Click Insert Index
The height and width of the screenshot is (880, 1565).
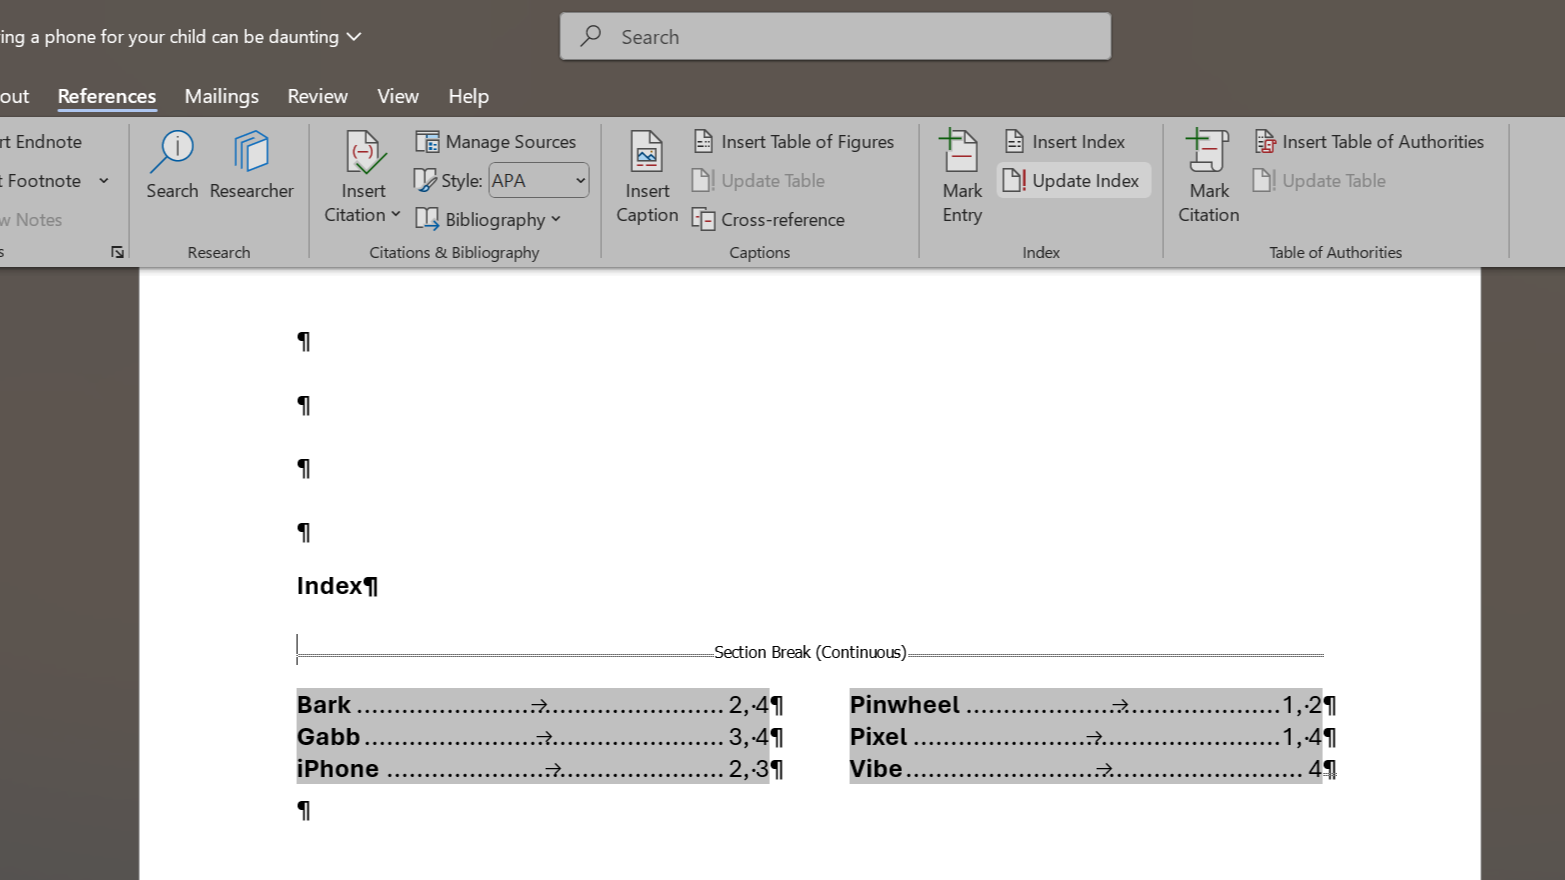point(1065,142)
